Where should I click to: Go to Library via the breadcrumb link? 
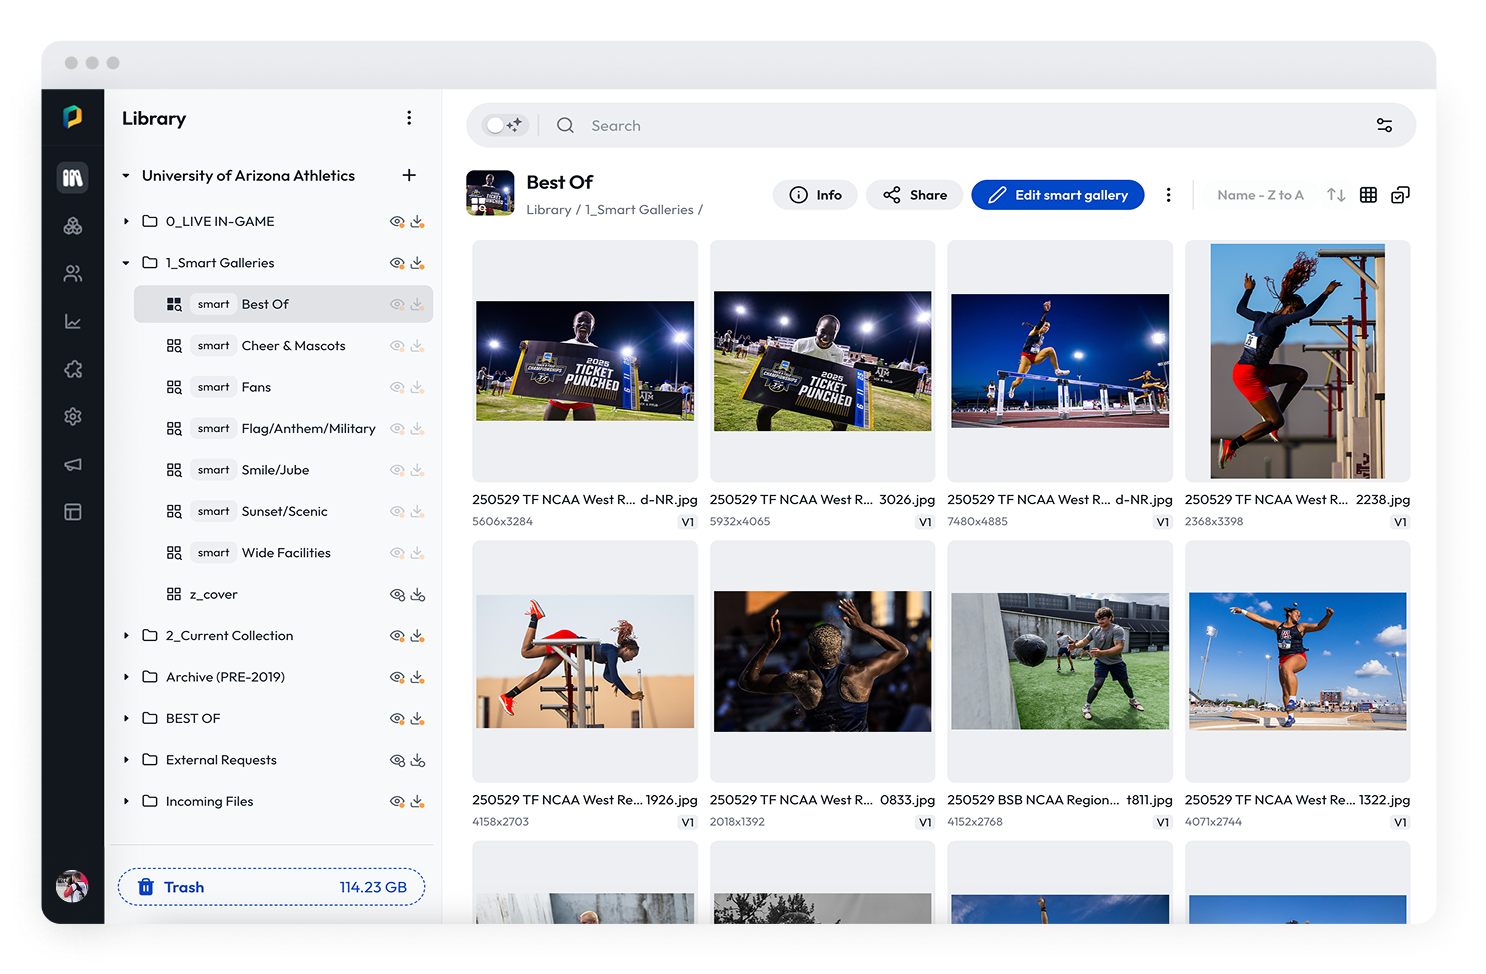[549, 210]
